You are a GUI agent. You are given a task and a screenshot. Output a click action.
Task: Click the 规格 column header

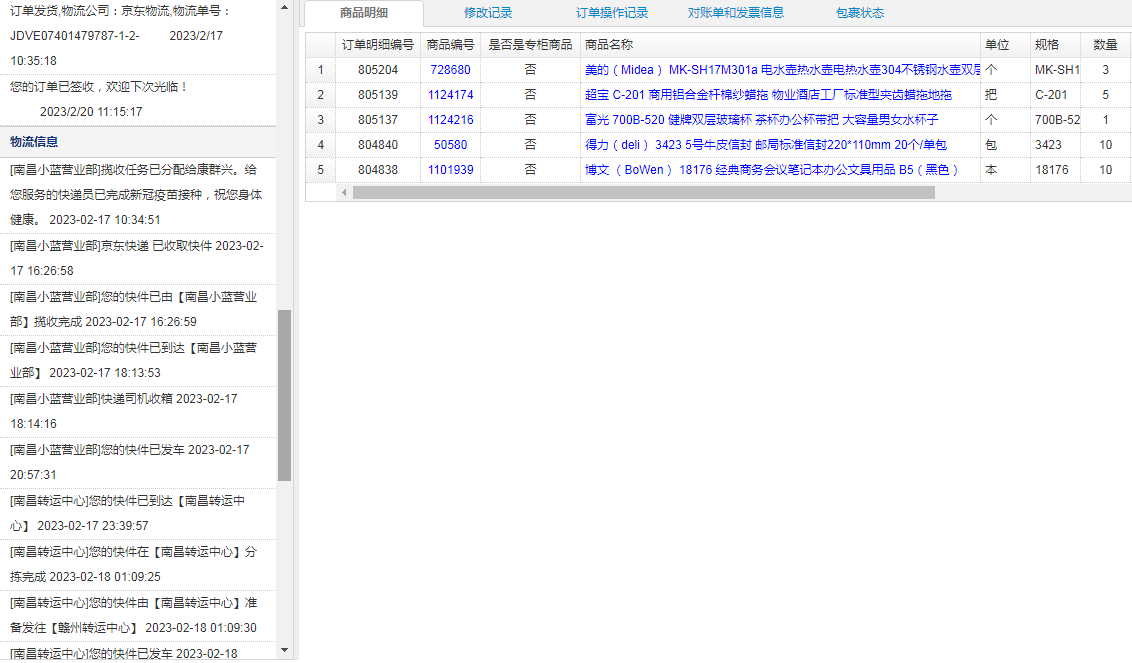click(x=1055, y=45)
